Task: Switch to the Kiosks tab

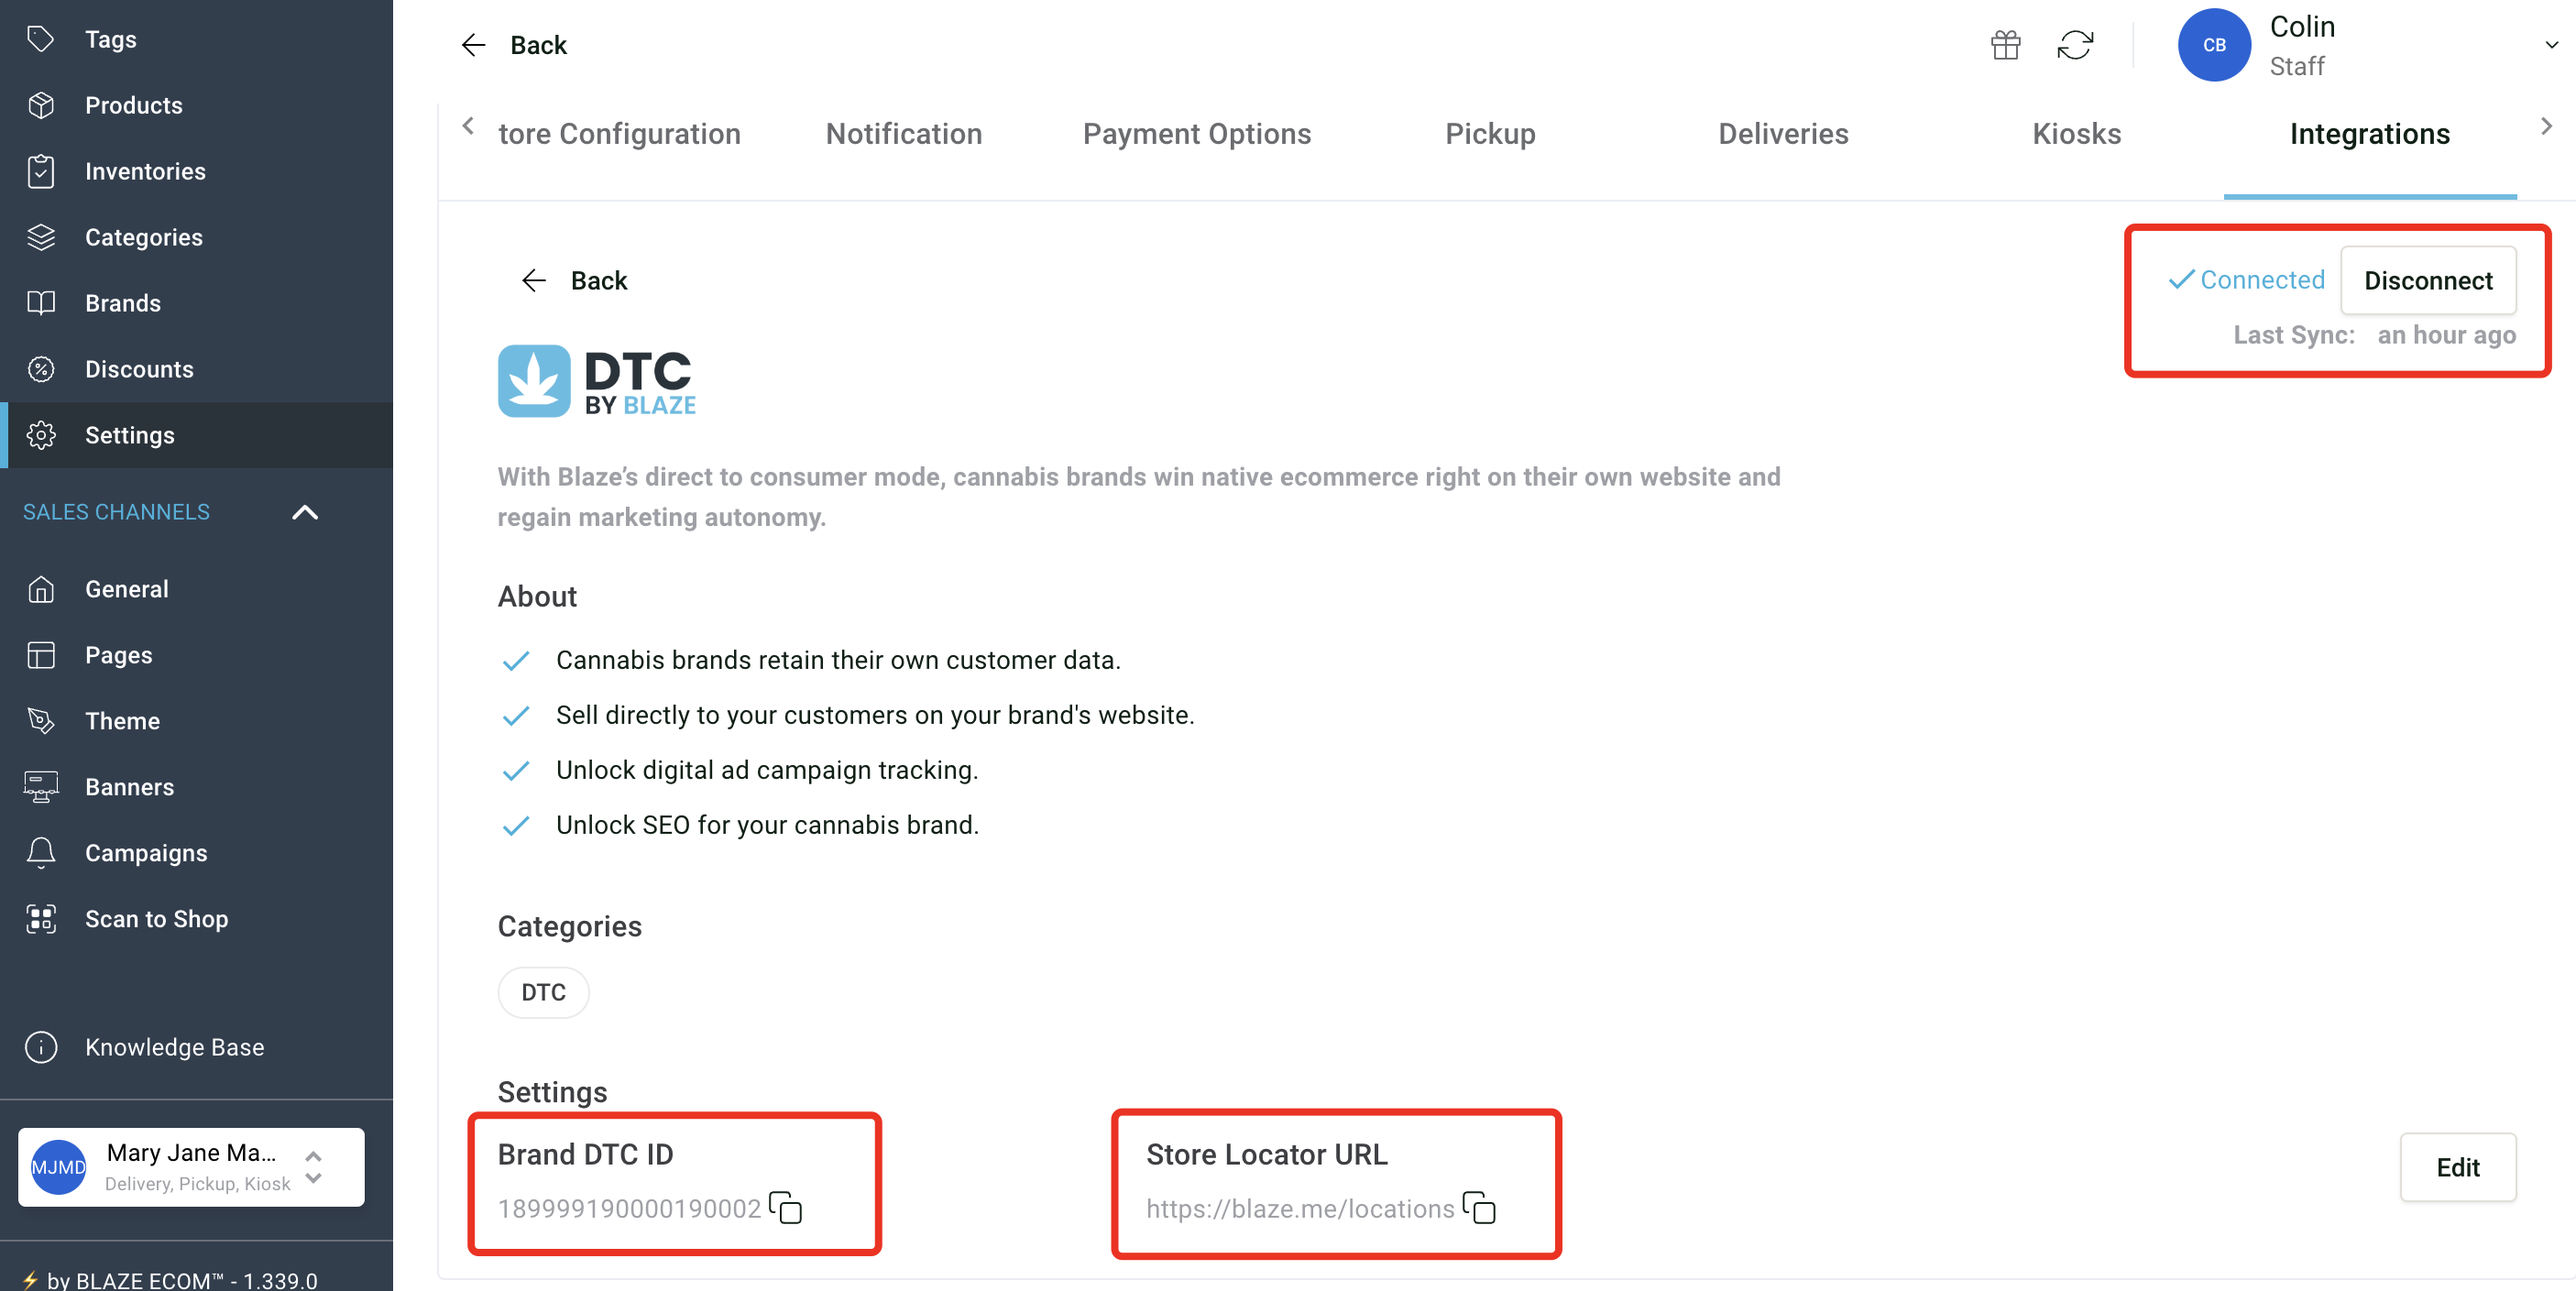Action: pos(2076,134)
